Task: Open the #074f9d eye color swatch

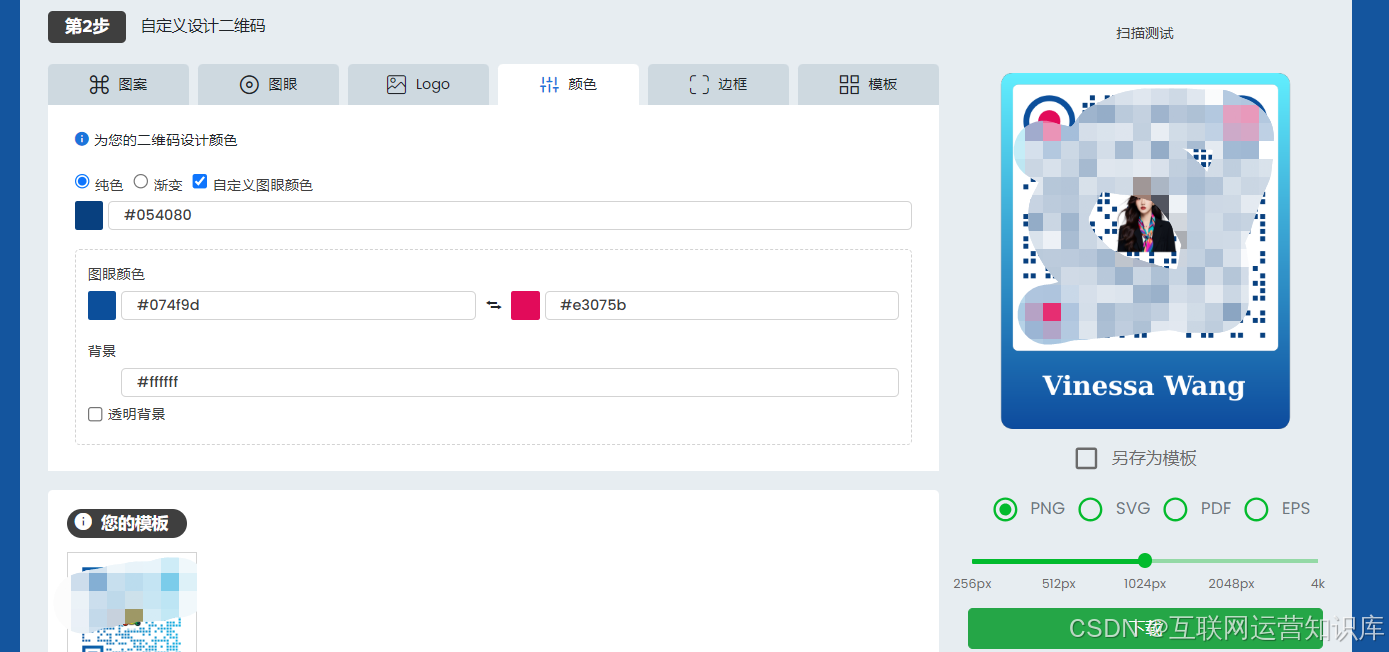Action: (x=102, y=305)
